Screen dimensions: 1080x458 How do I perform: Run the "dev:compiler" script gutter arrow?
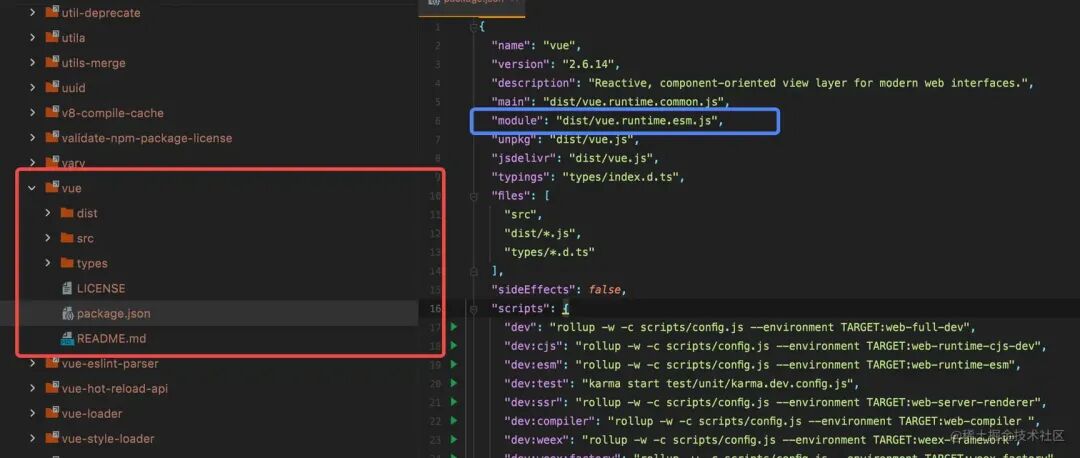[453, 421]
